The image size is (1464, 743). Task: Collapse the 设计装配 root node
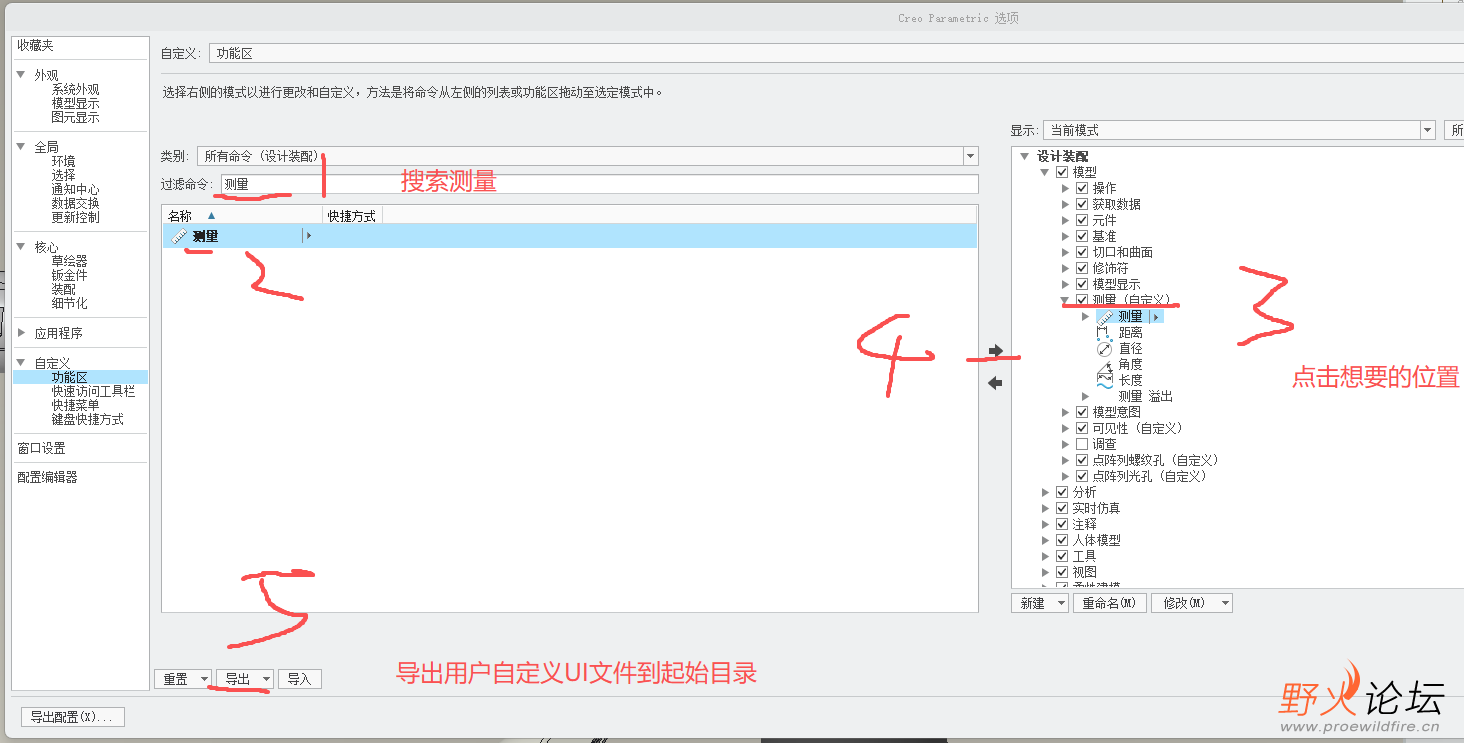pos(1024,156)
